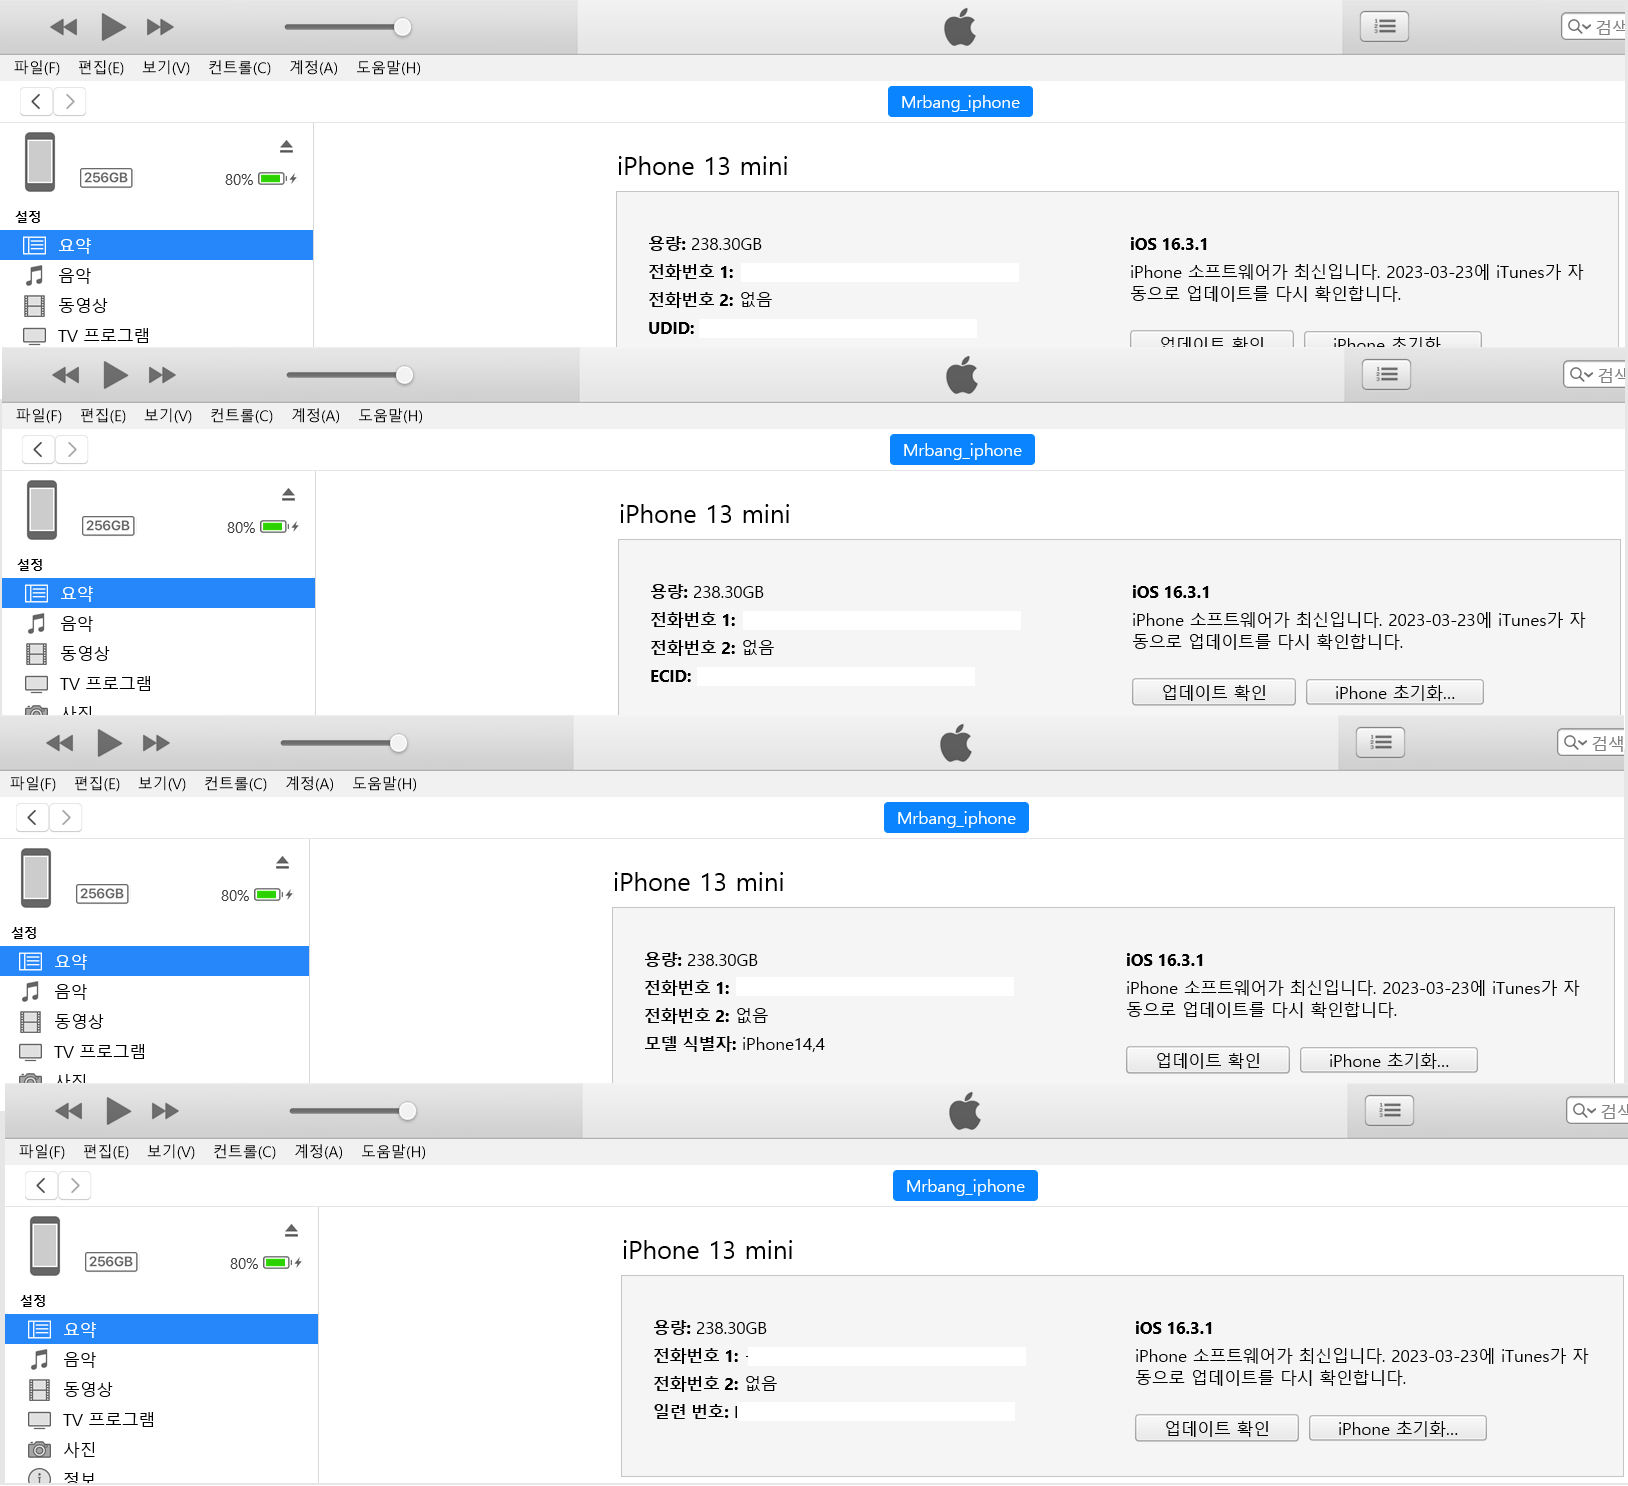Eject the iPhone in the UDID window
1628x1486 pixels.
tap(286, 147)
